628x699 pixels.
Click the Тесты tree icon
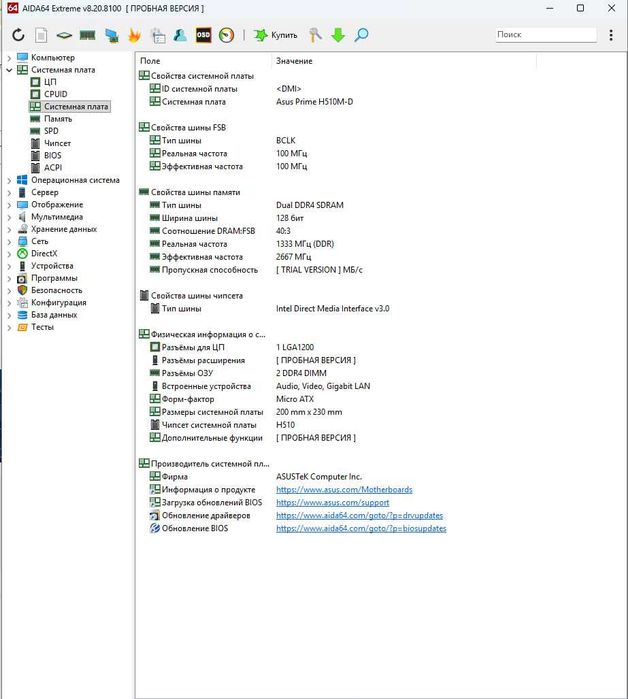pyautogui.click(x=22, y=327)
